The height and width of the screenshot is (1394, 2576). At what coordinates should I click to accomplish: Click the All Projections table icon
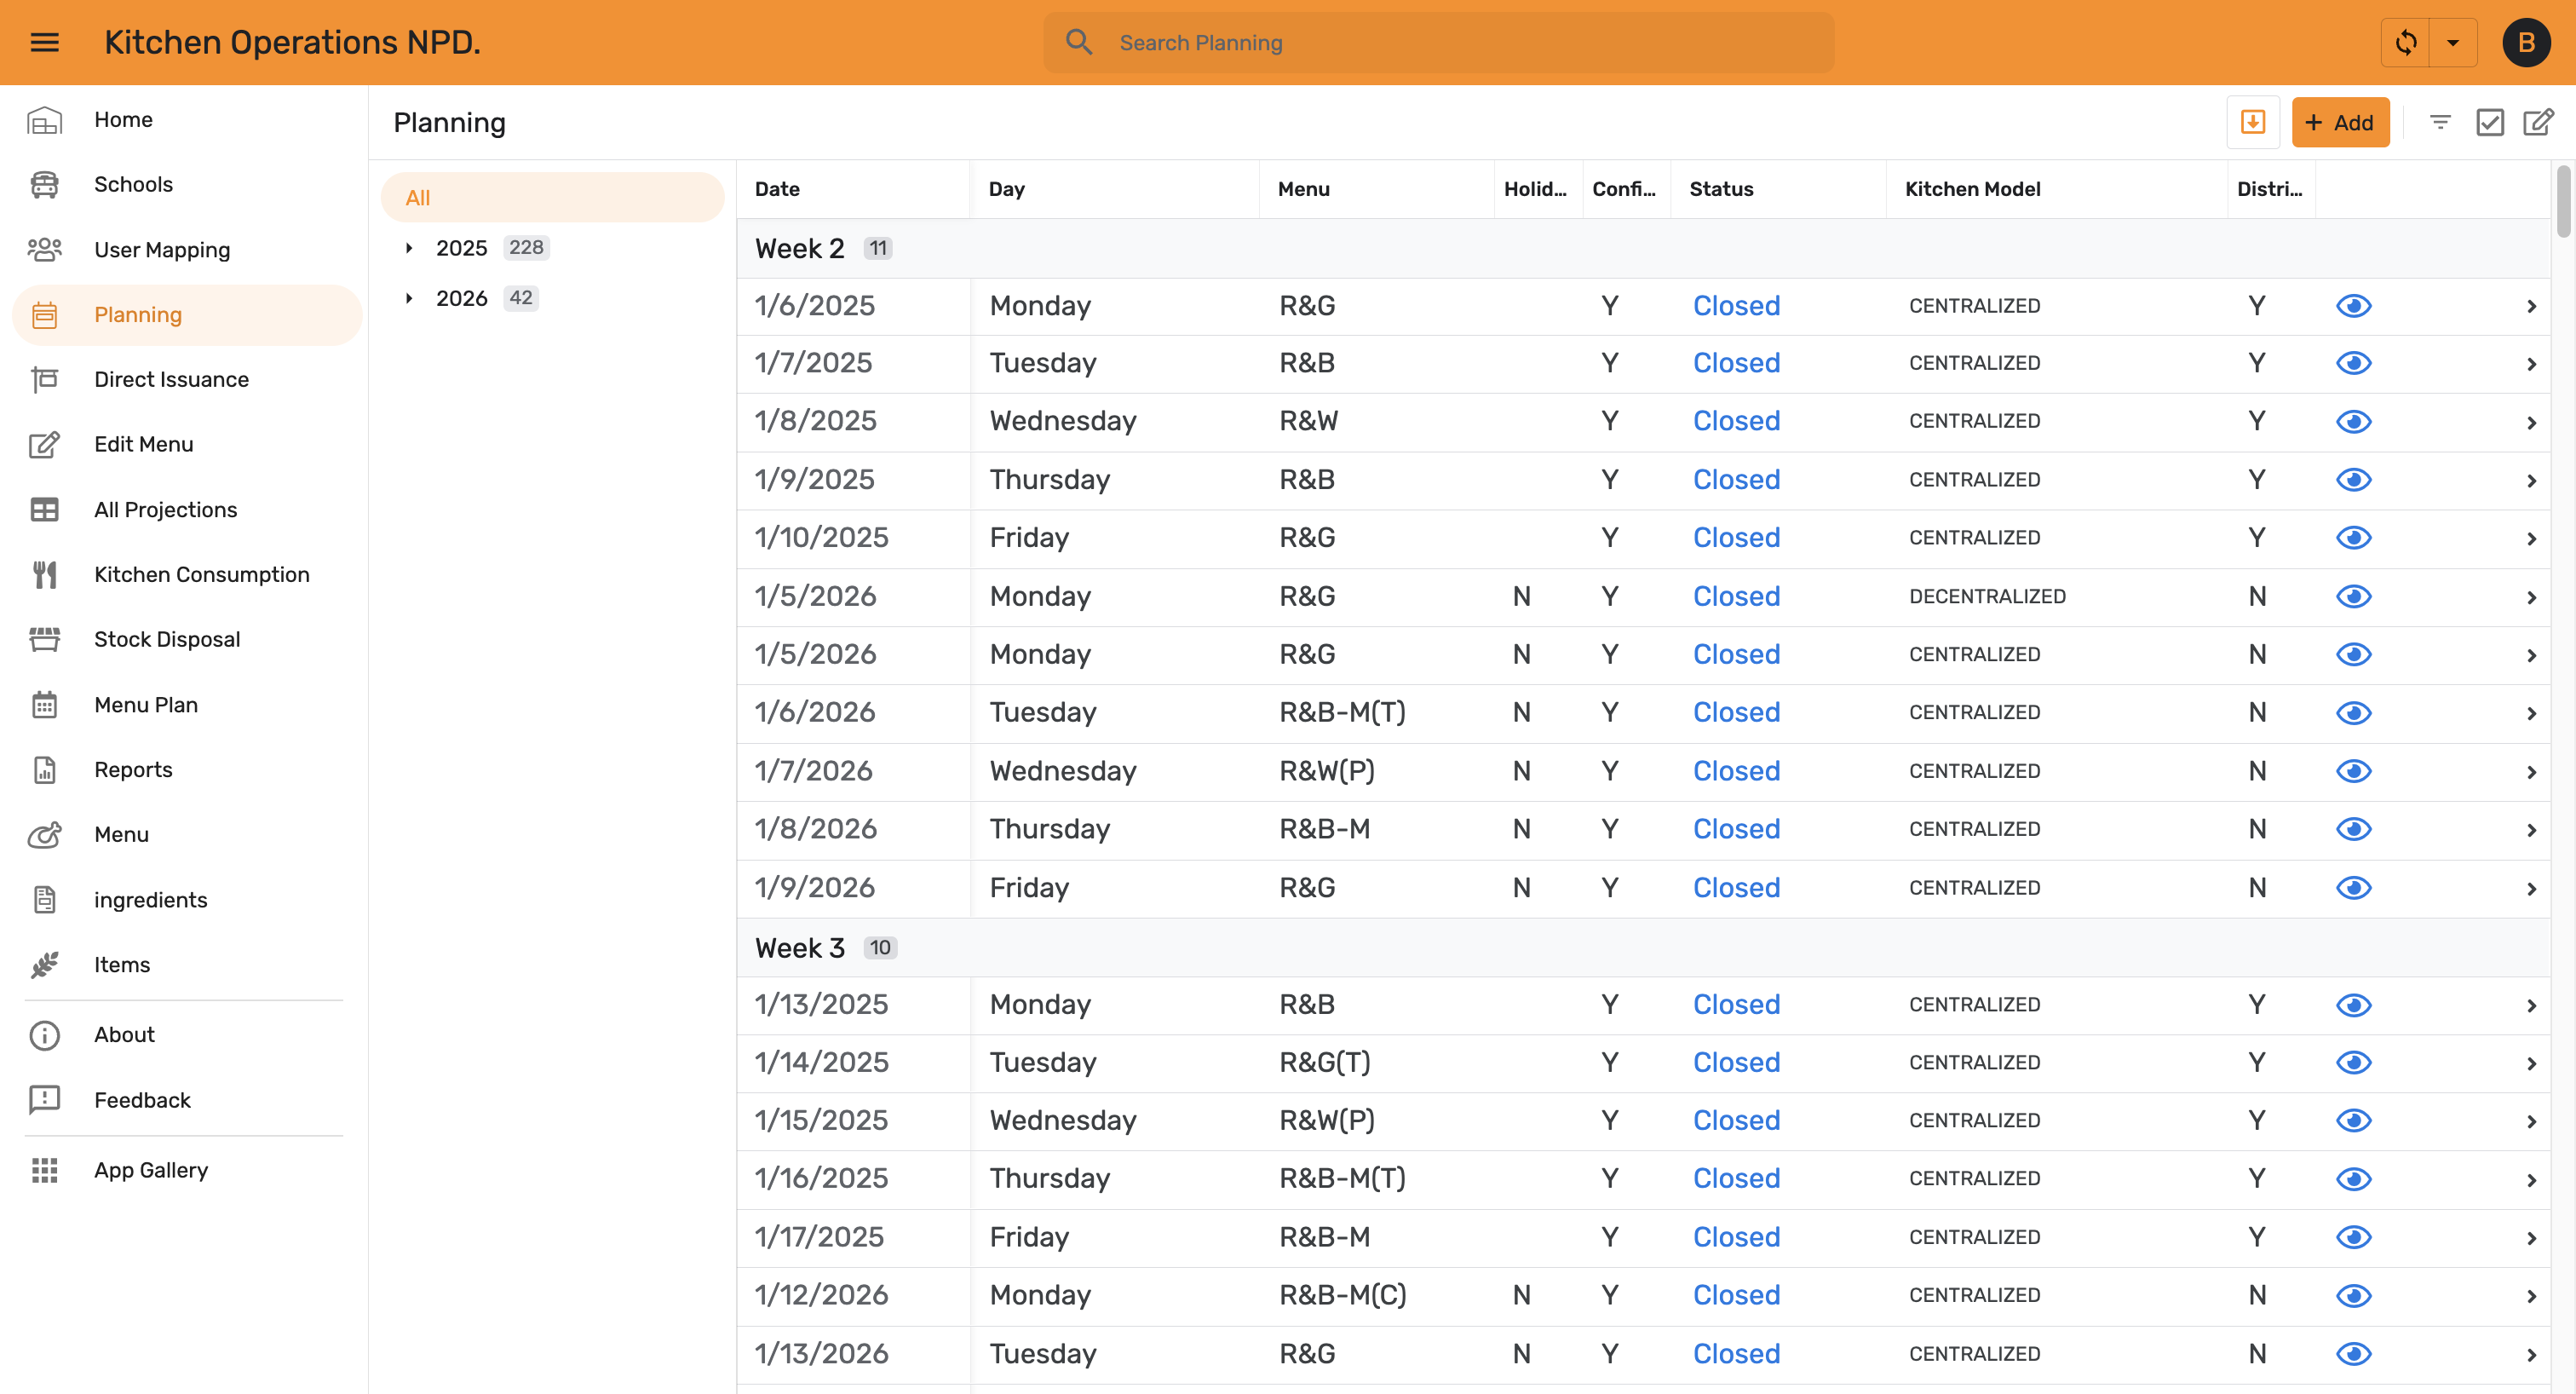pyautogui.click(x=45, y=510)
